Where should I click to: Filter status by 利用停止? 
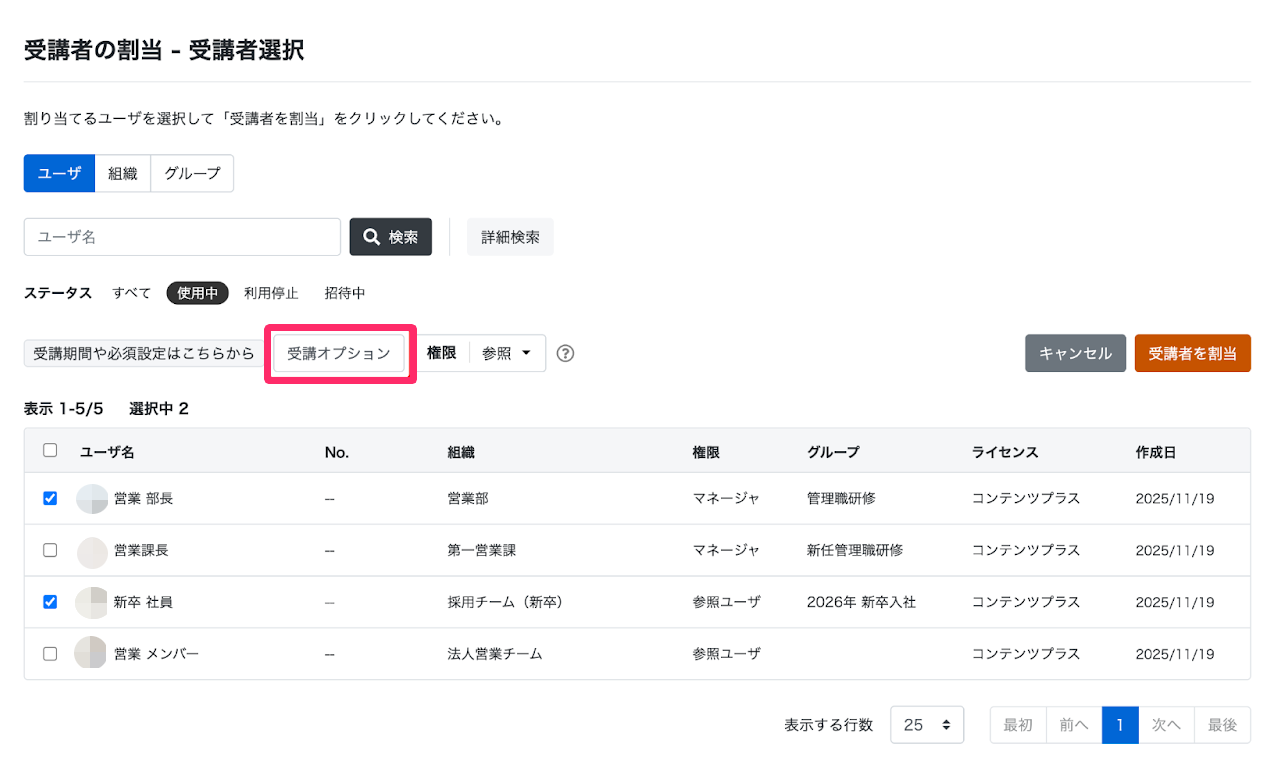[x=271, y=293]
